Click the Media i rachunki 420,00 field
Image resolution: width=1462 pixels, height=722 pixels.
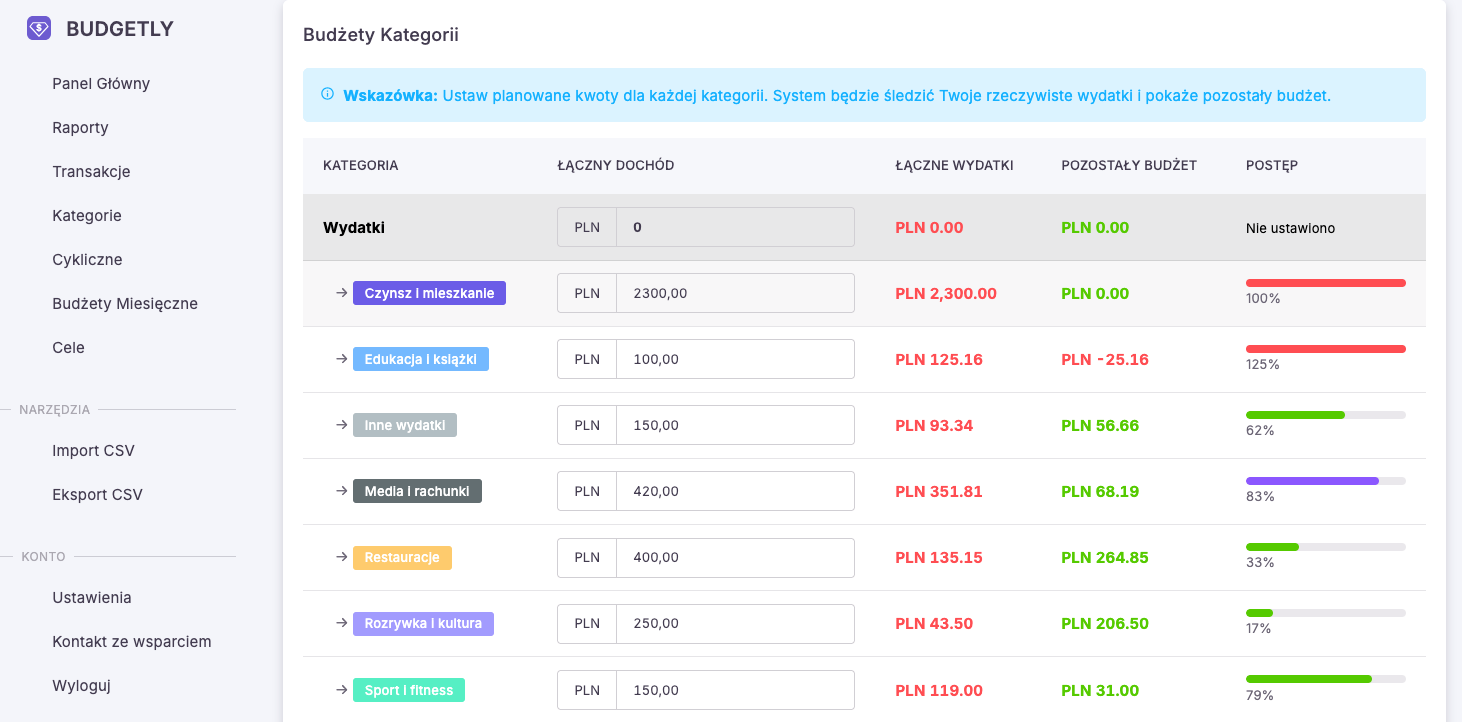tap(735, 491)
